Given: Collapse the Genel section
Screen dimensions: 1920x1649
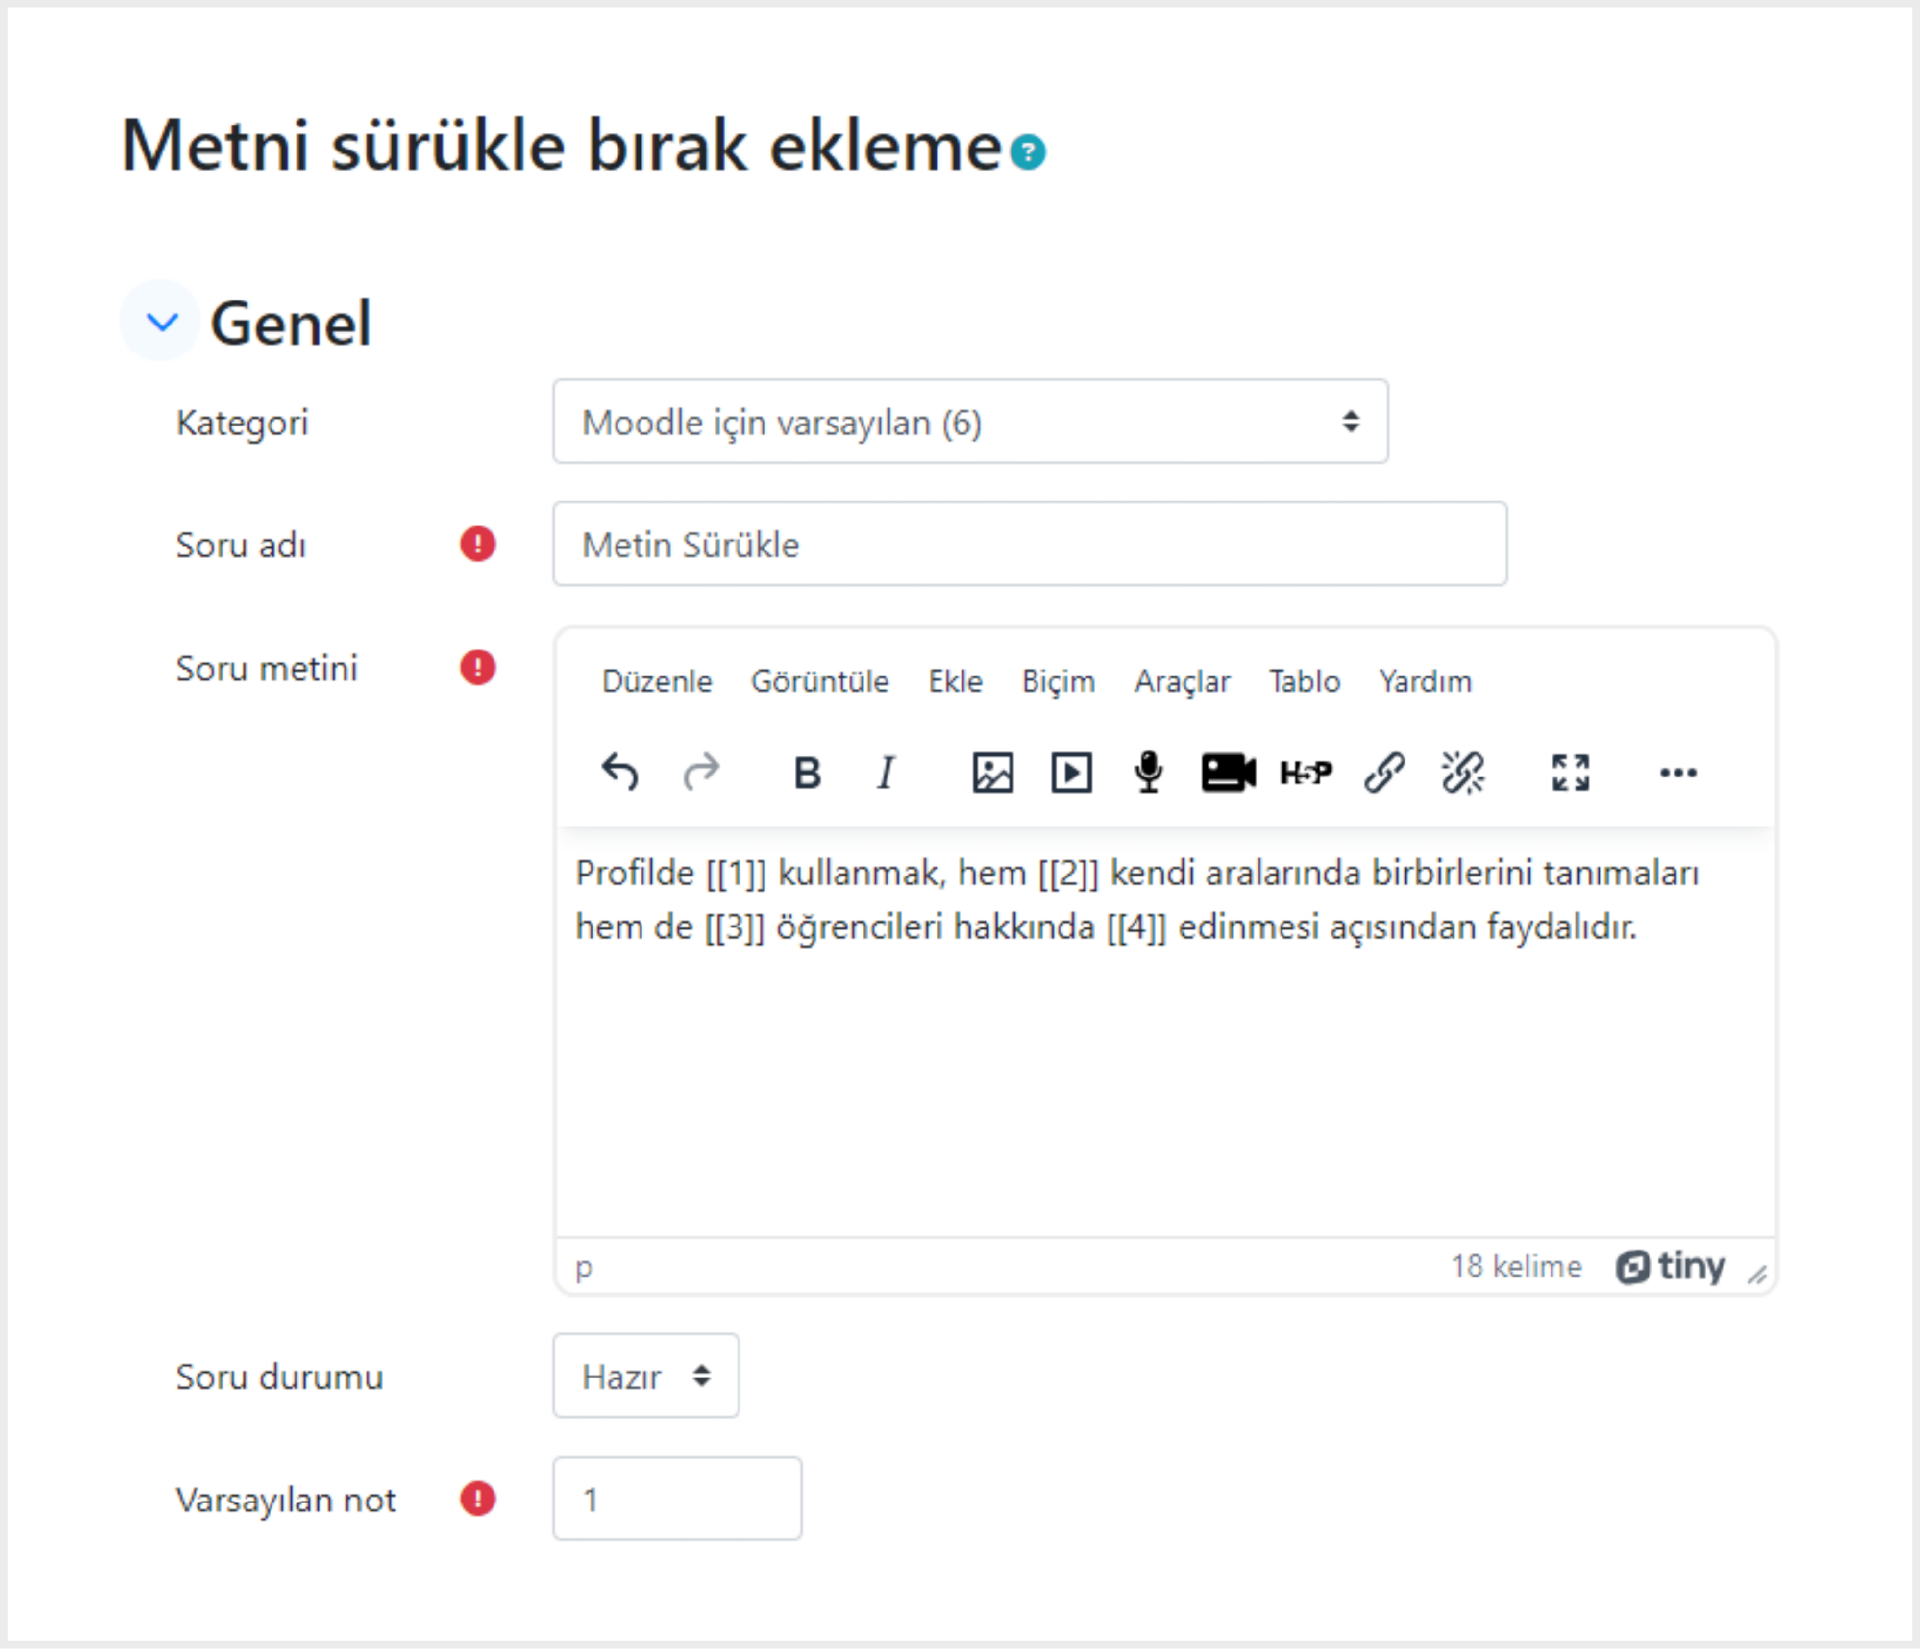Looking at the screenshot, I should tap(161, 322).
